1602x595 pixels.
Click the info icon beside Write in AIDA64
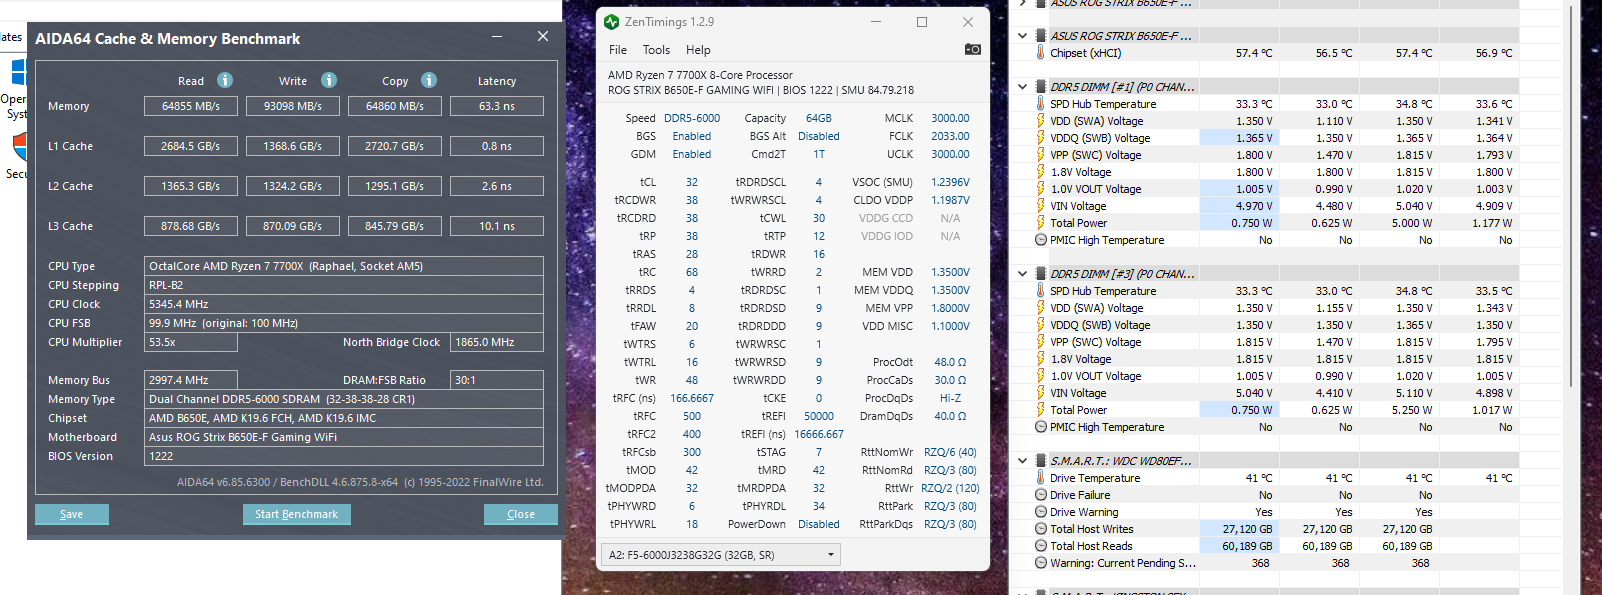click(x=329, y=80)
